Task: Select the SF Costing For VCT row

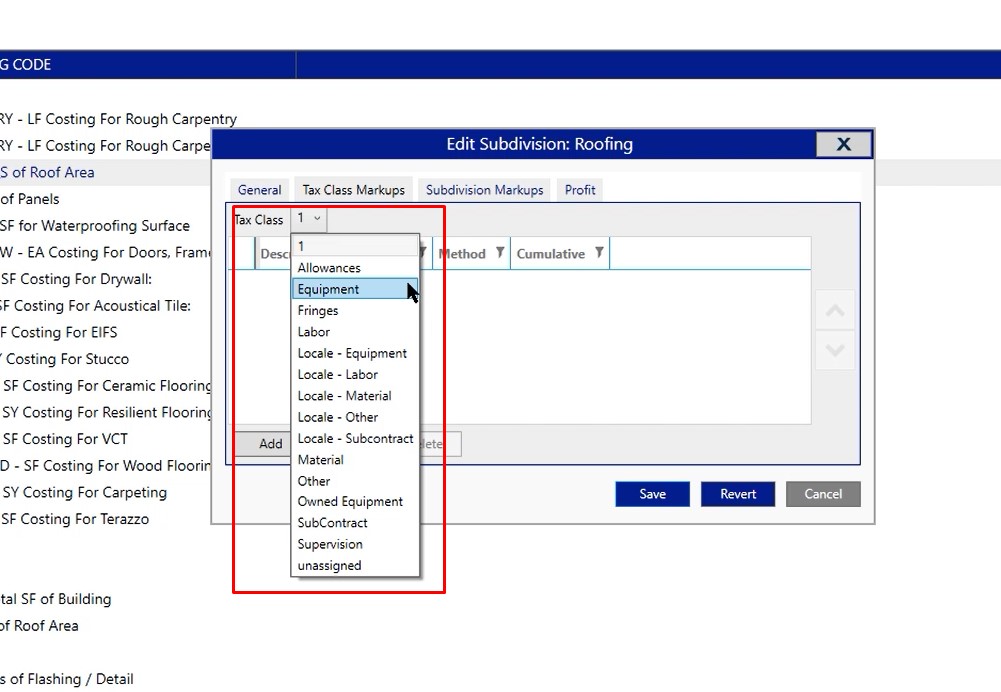Action: [66, 439]
